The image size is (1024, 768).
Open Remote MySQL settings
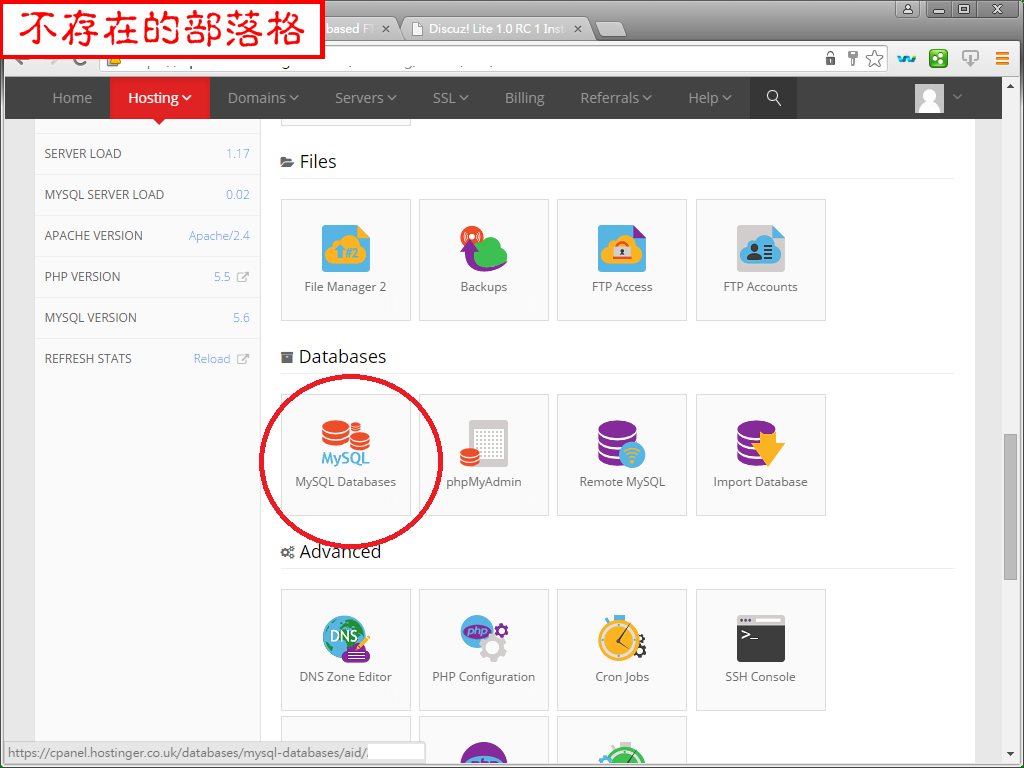(x=622, y=455)
